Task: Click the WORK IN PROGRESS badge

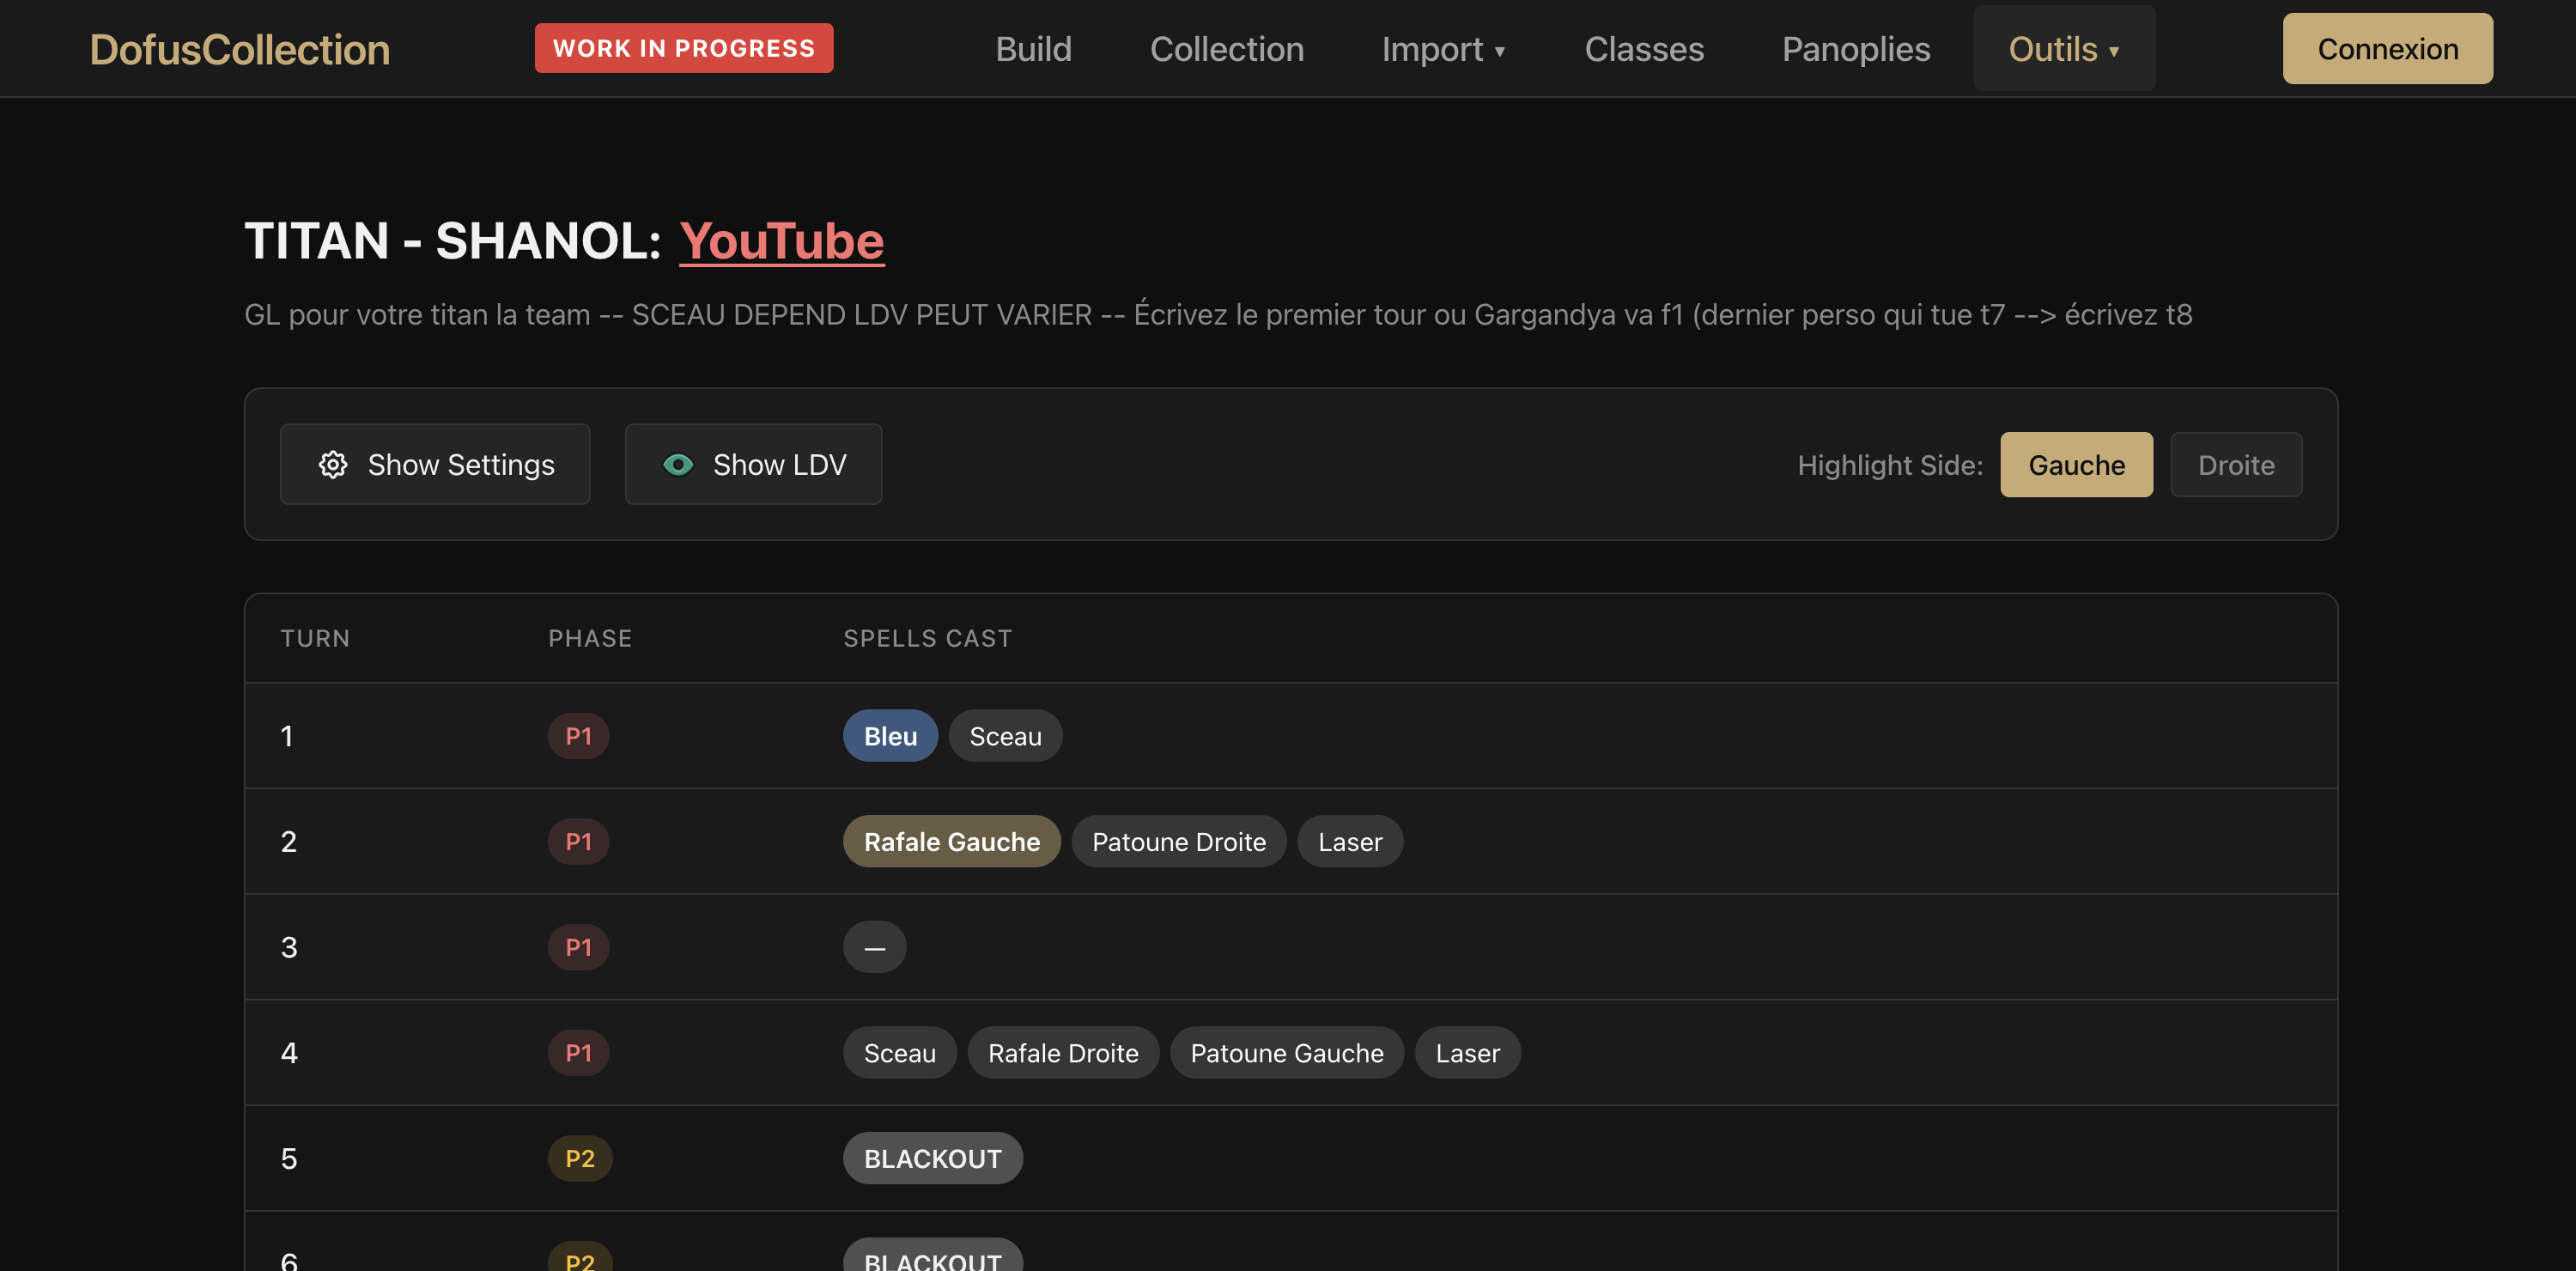Action: tap(684, 48)
